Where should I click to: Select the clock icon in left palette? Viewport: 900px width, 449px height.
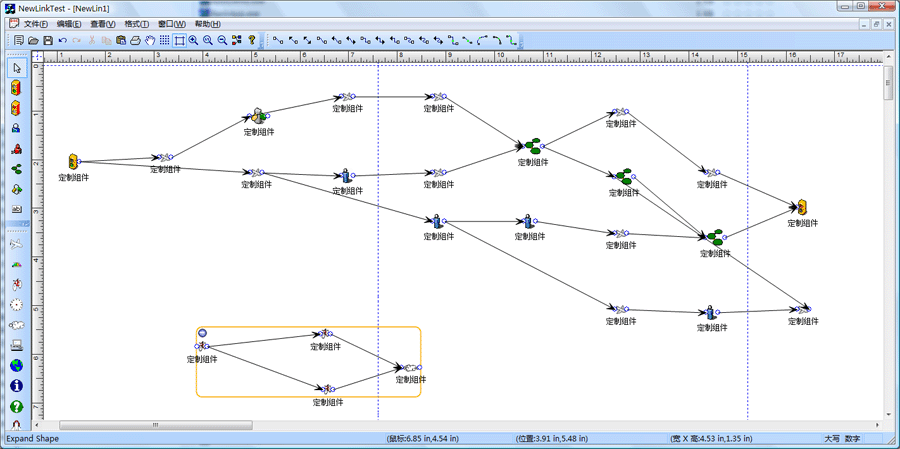click(16, 305)
